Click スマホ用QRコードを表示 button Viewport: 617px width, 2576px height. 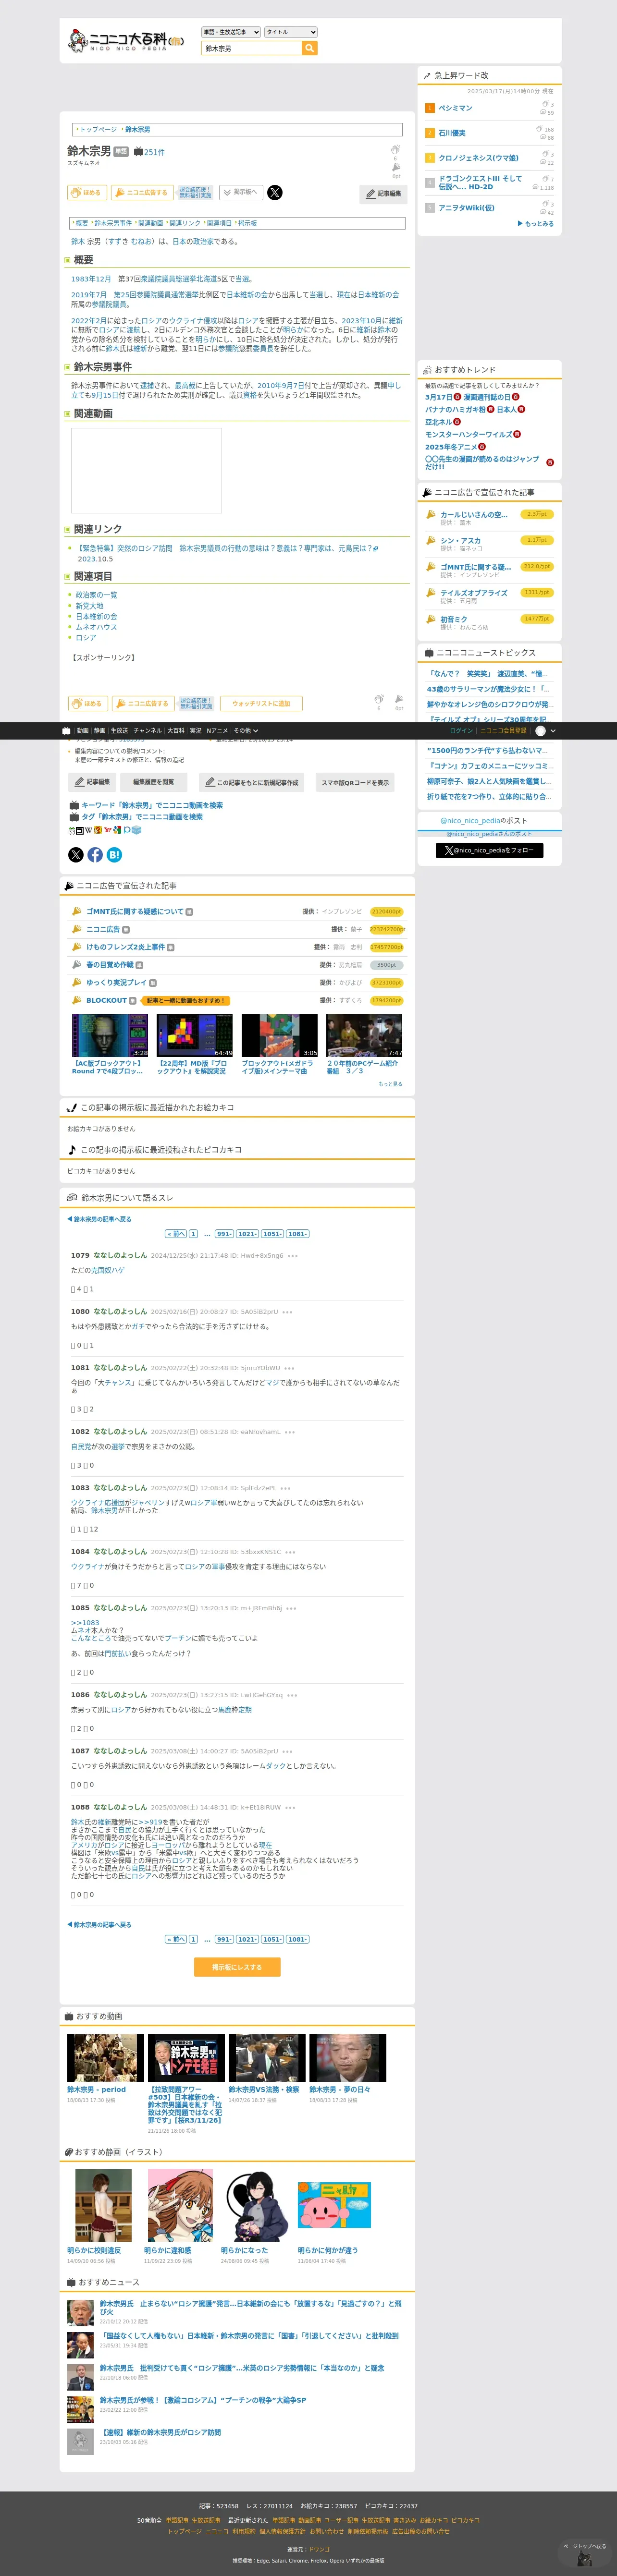tap(355, 782)
